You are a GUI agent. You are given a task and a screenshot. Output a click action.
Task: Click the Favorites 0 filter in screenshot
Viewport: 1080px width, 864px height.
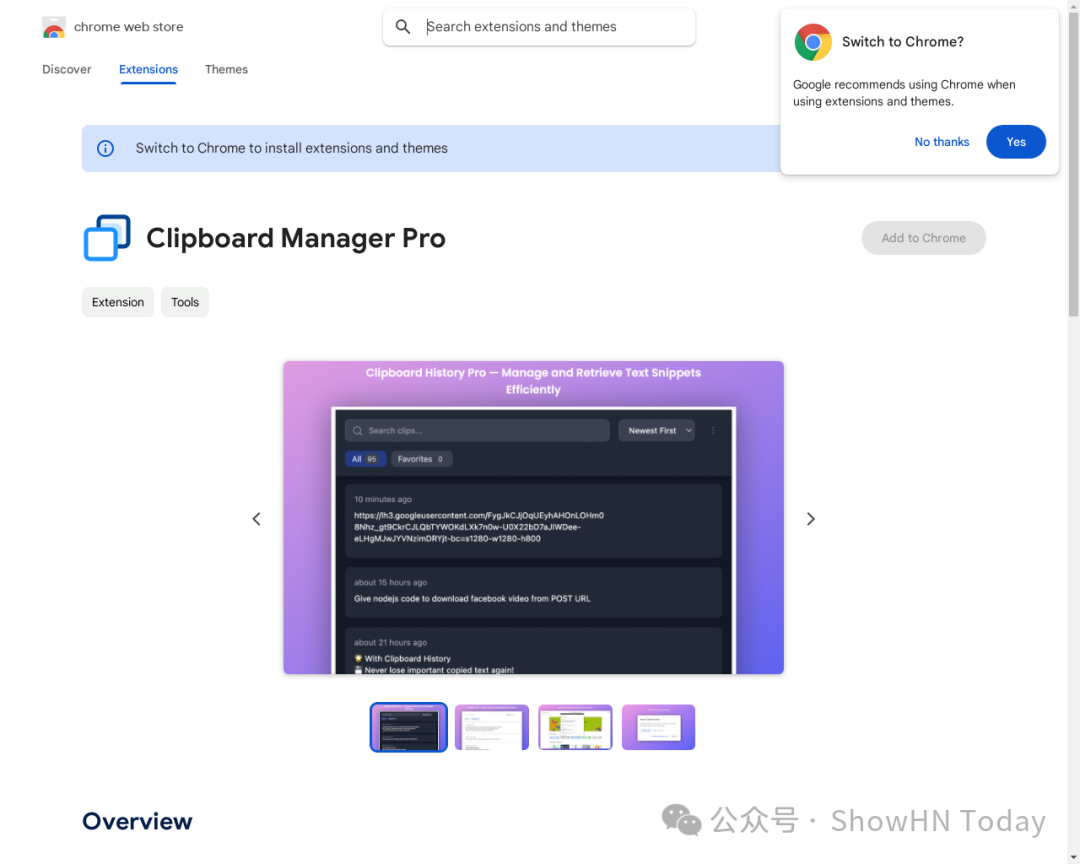pyautogui.click(x=422, y=459)
